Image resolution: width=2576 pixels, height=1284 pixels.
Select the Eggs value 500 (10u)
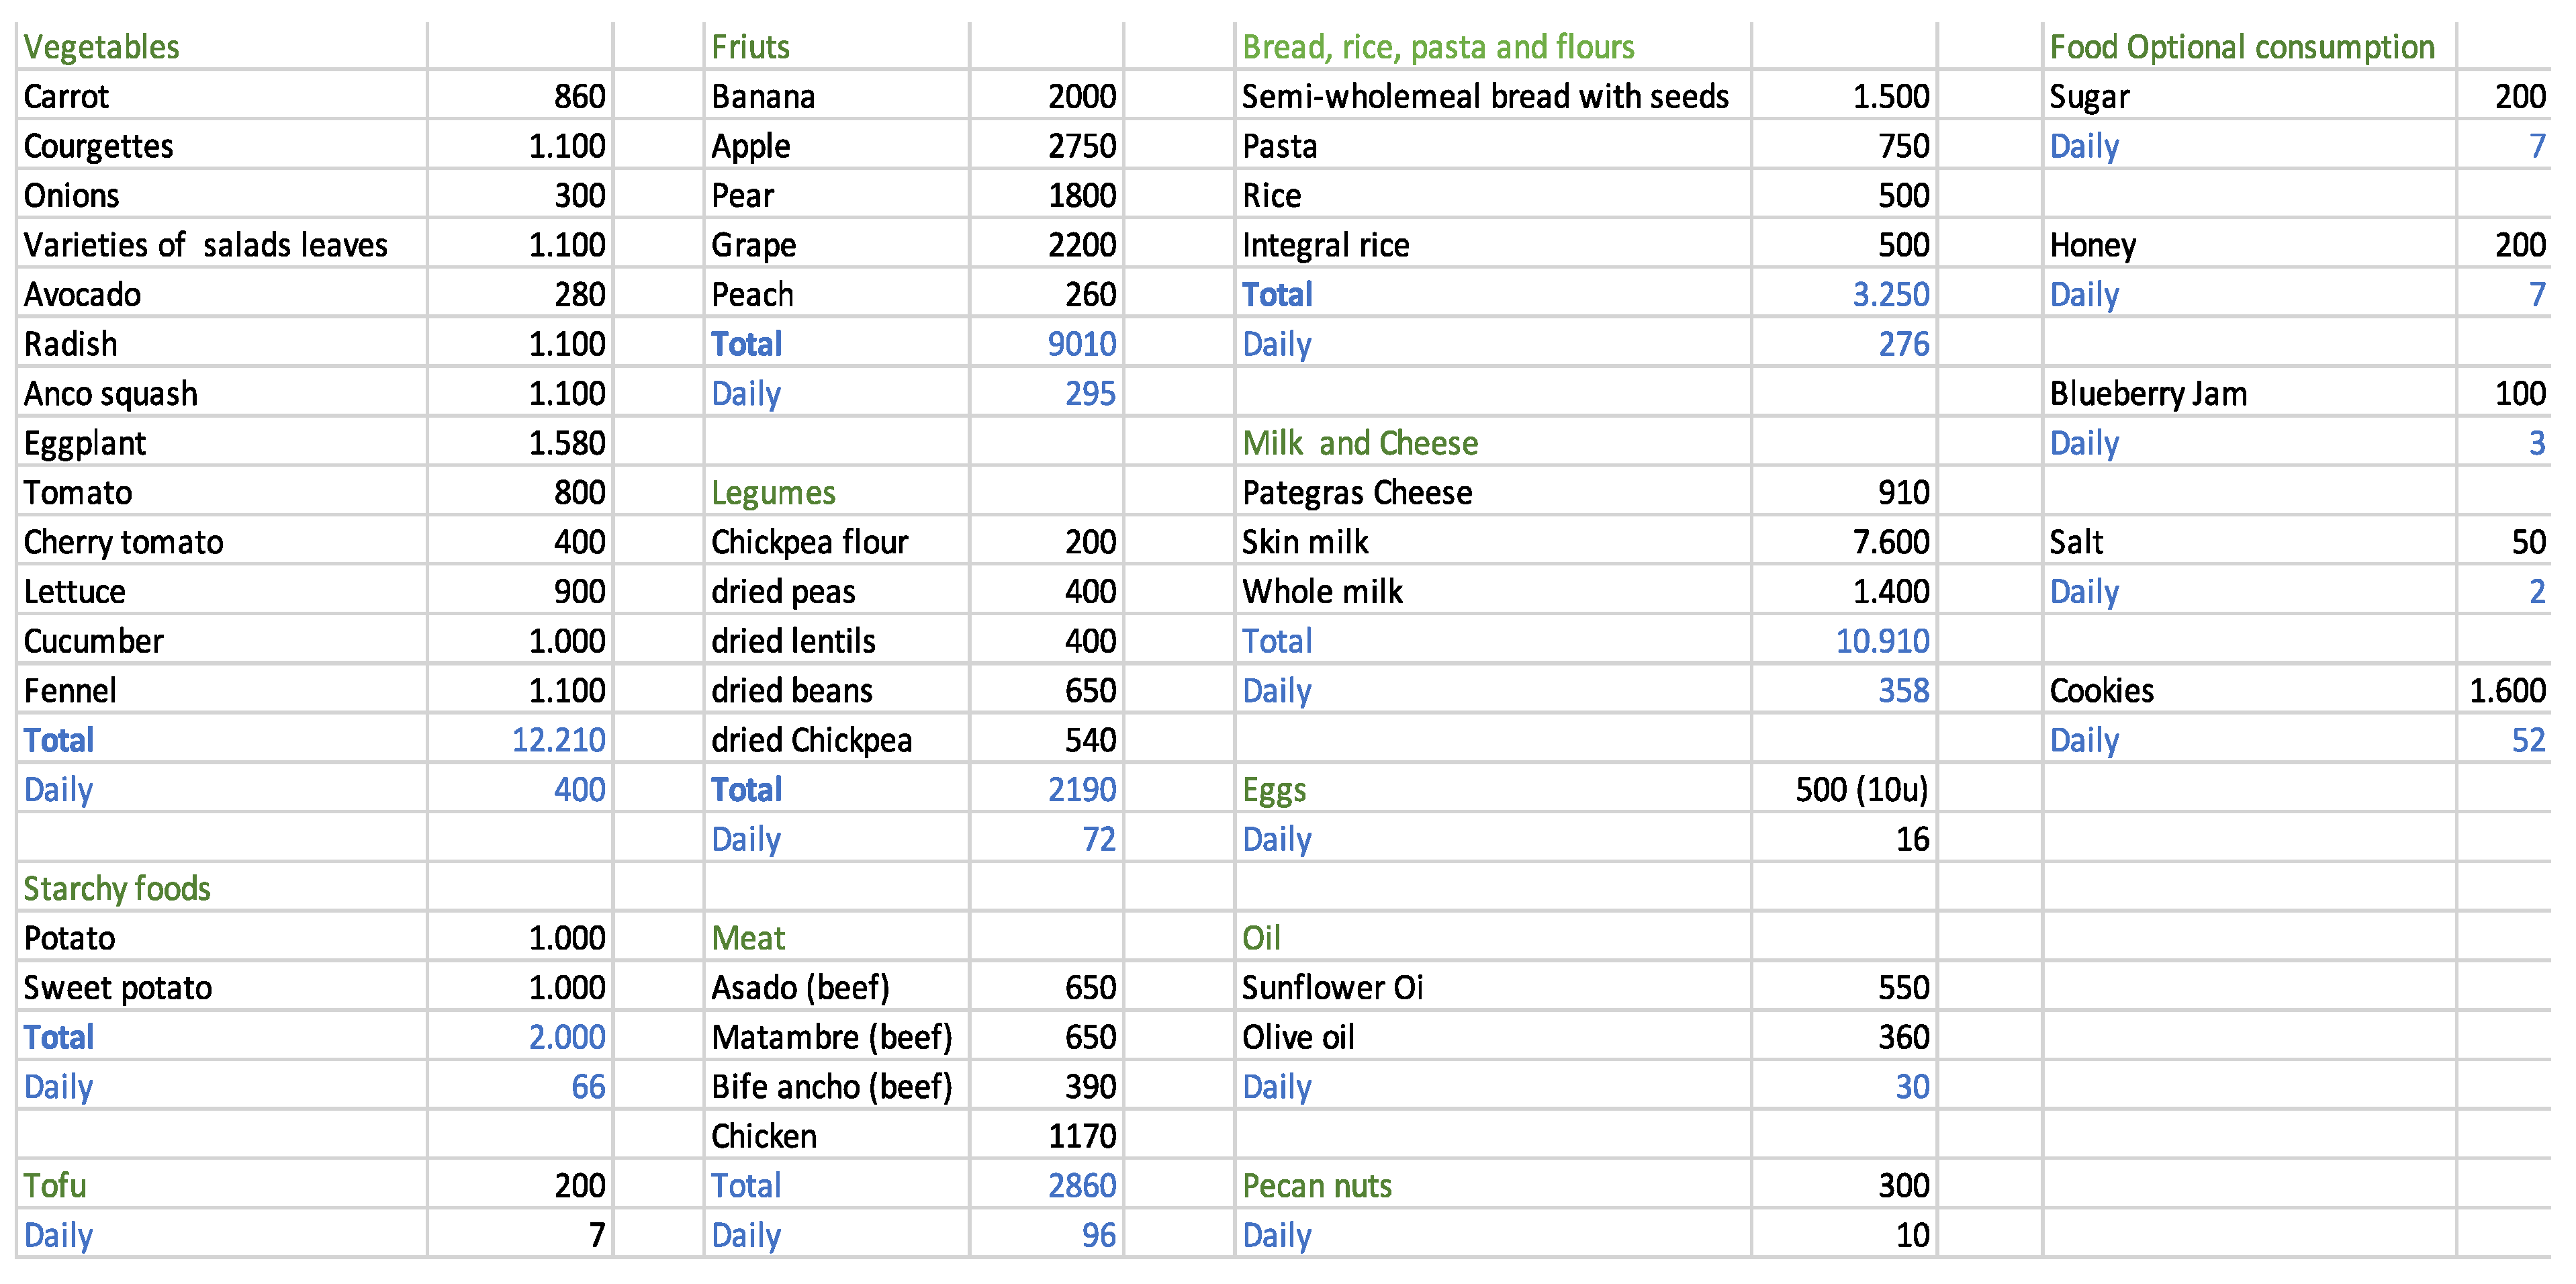(x=1861, y=790)
